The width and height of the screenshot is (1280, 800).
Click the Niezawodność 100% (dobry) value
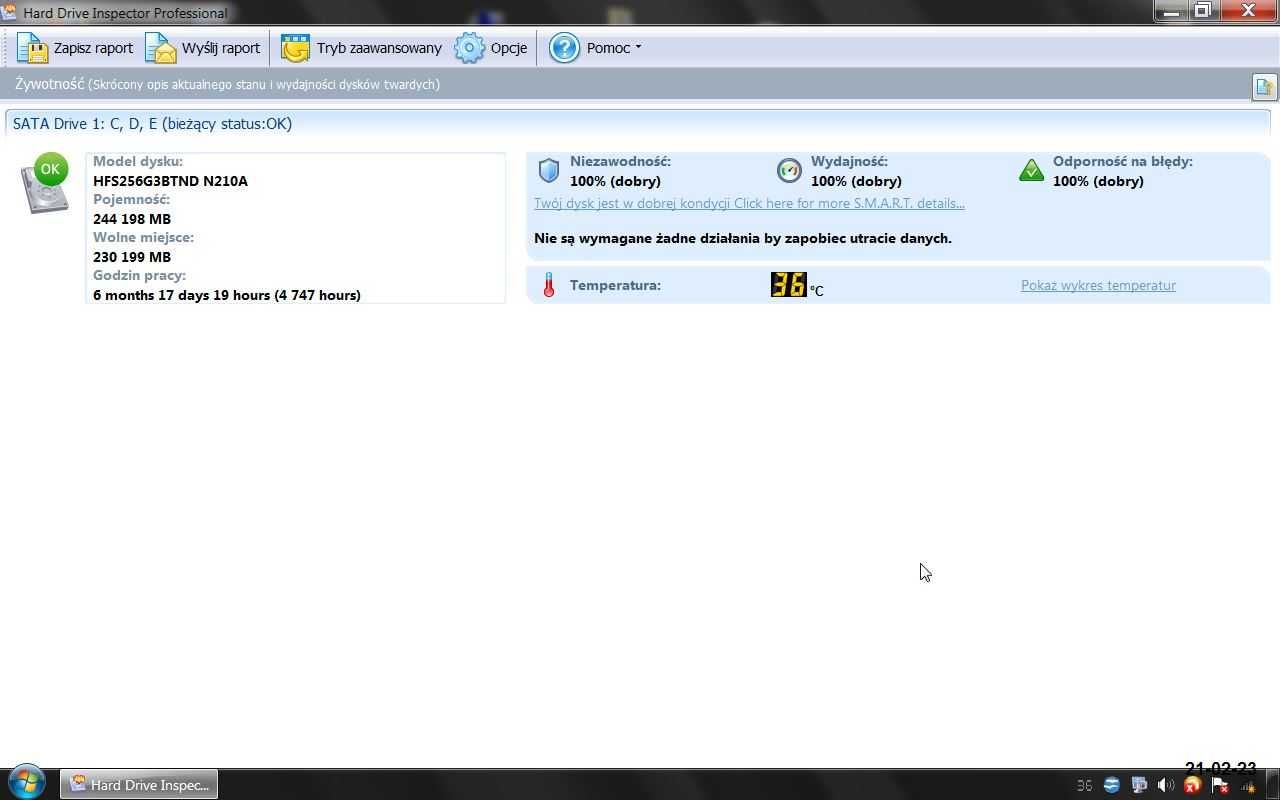tap(615, 181)
